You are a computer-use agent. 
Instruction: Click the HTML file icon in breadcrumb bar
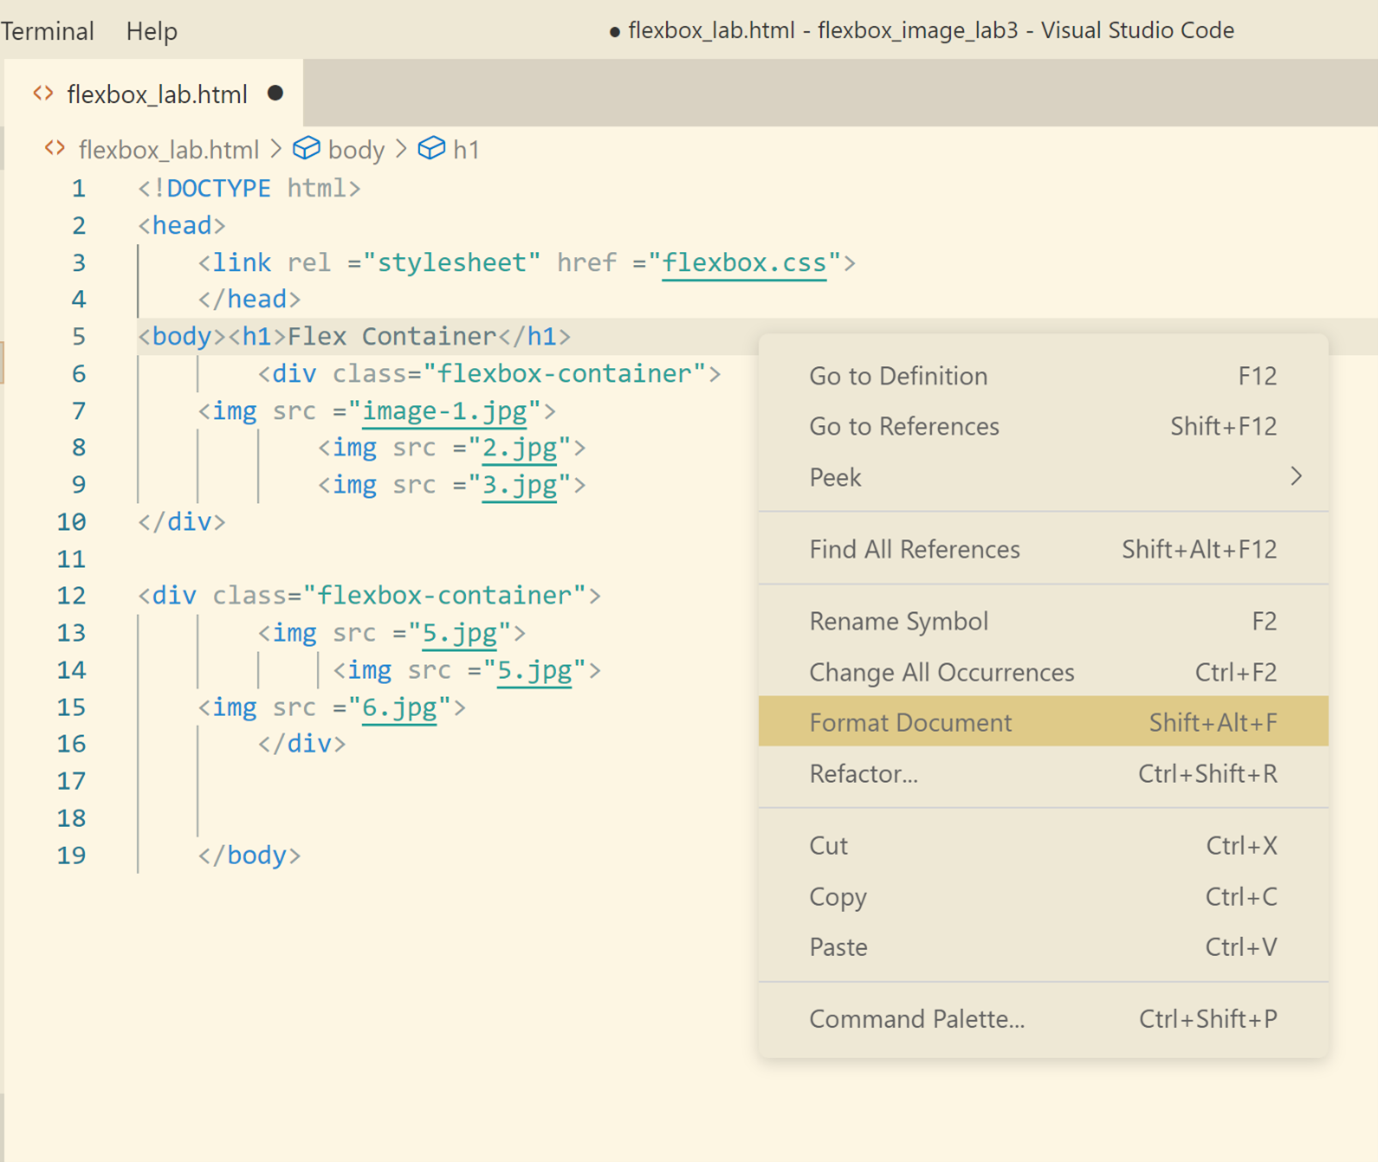pos(55,149)
